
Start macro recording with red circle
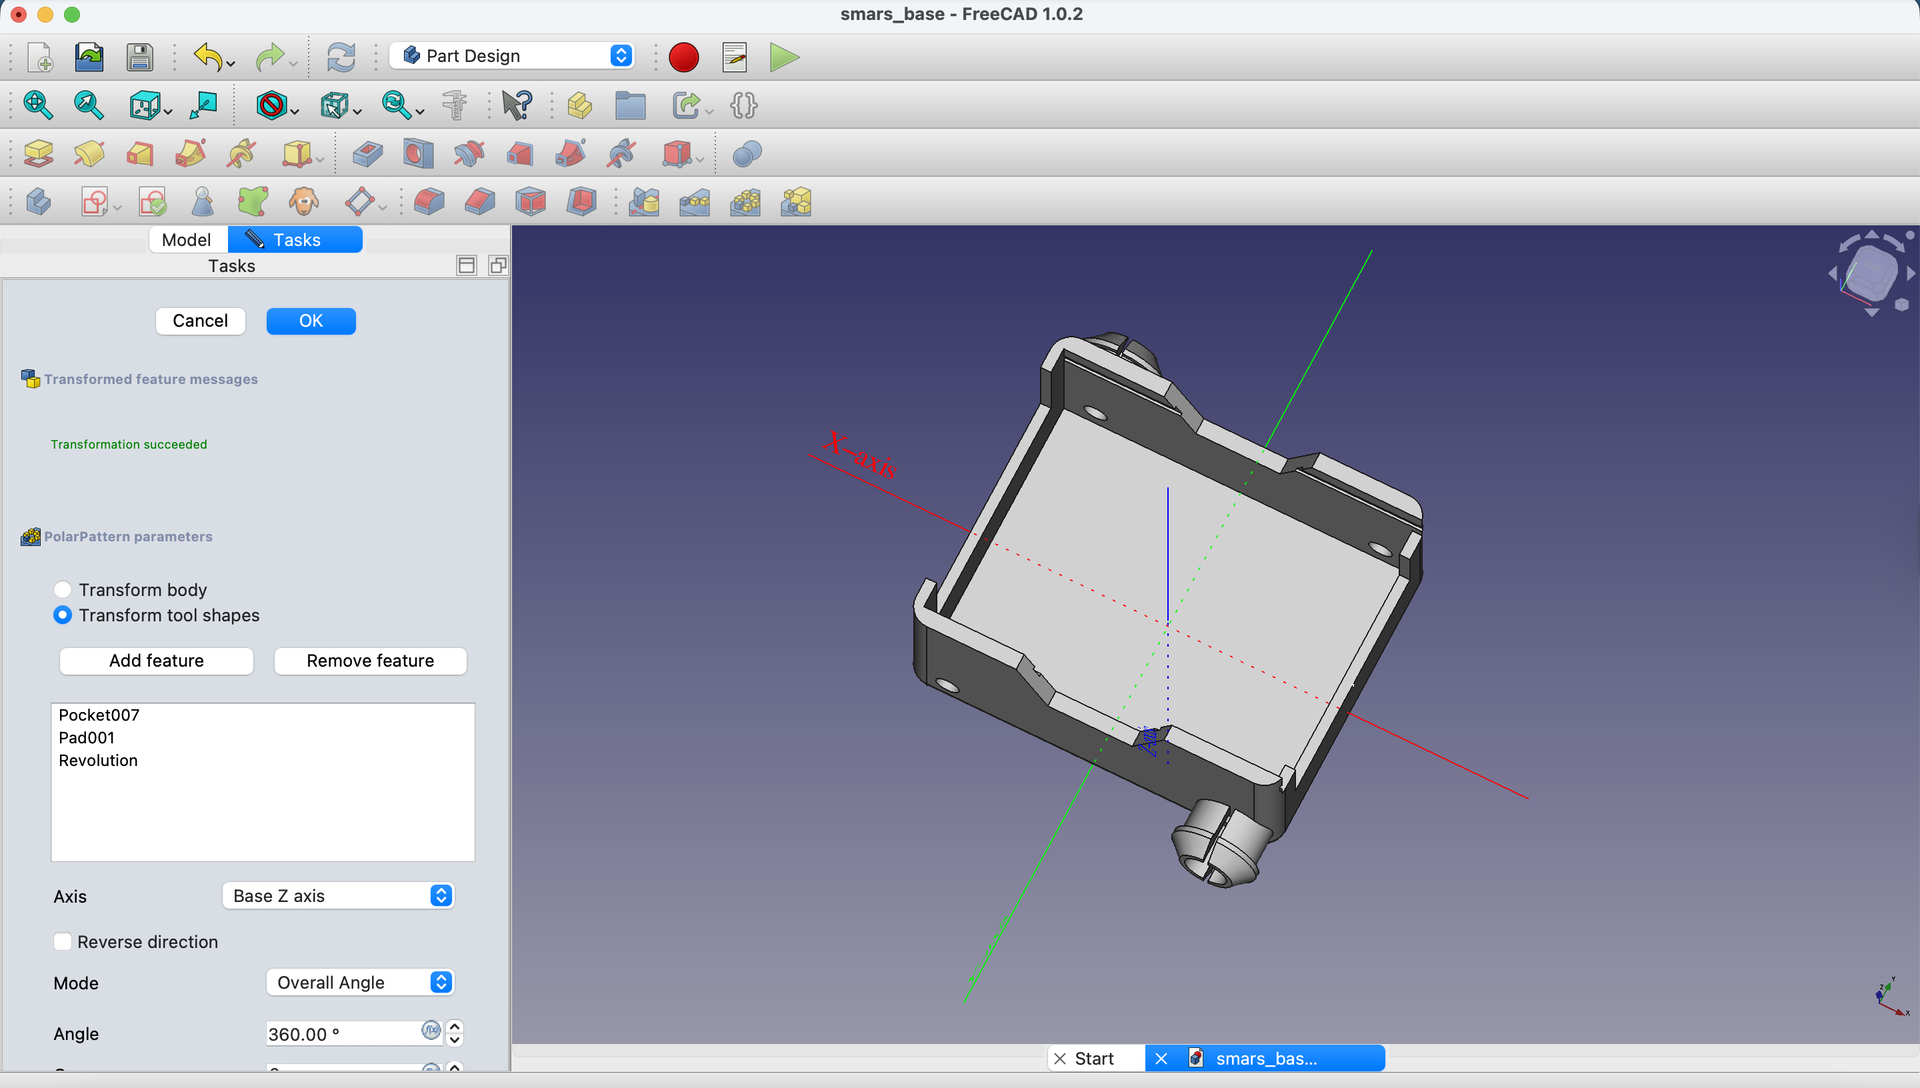683,57
